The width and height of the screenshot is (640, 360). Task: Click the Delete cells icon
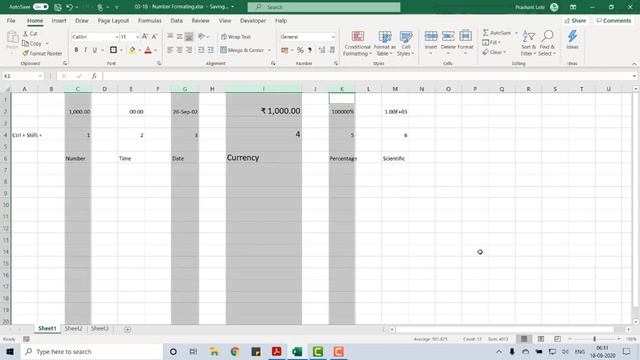pos(448,36)
